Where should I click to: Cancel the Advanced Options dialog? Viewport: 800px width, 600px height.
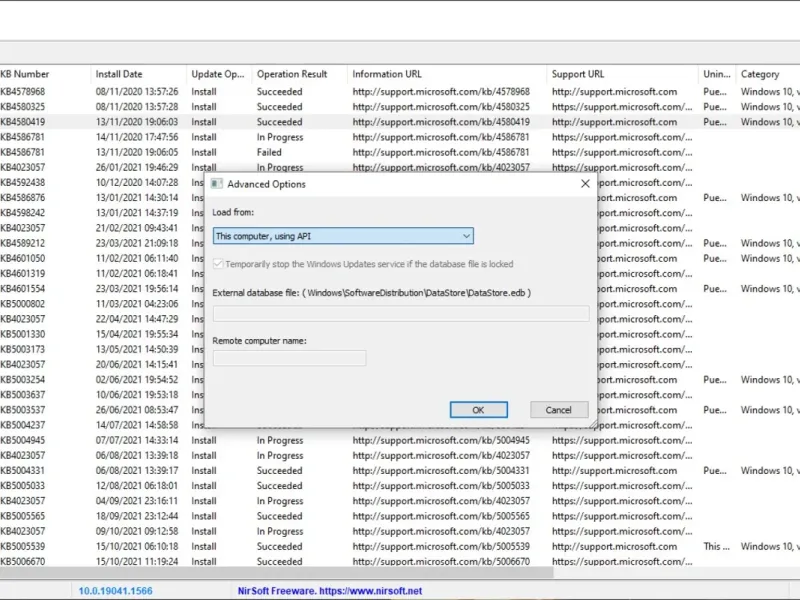(x=559, y=410)
